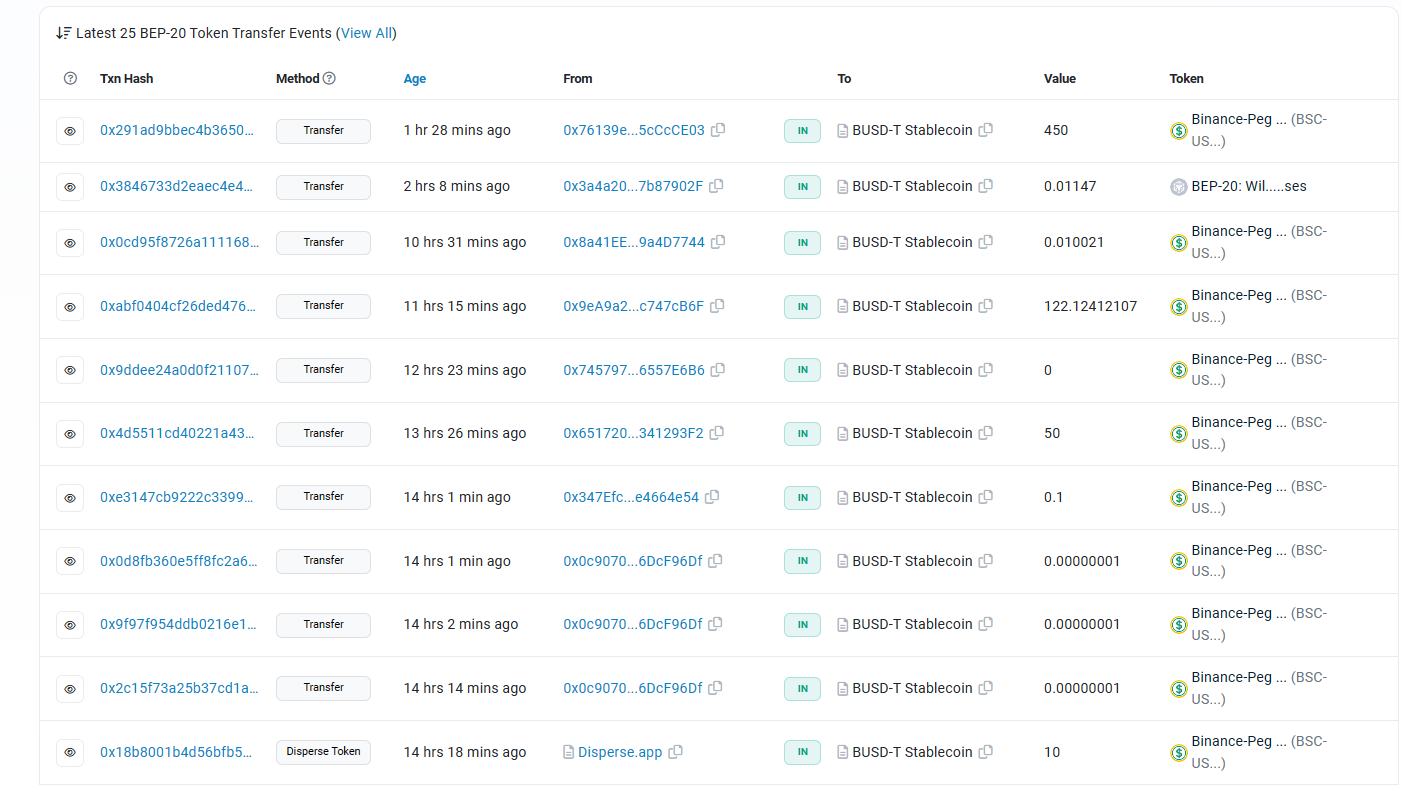This screenshot has height=785, width=1401.
Task: Toggle eye preview for transaction 0x18b8001b4d56bfb5
Action: pyautogui.click(x=70, y=752)
